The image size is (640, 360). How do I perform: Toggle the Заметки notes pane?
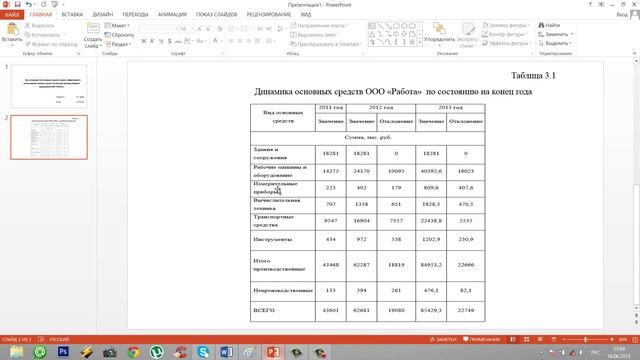pyautogui.click(x=443, y=340)
